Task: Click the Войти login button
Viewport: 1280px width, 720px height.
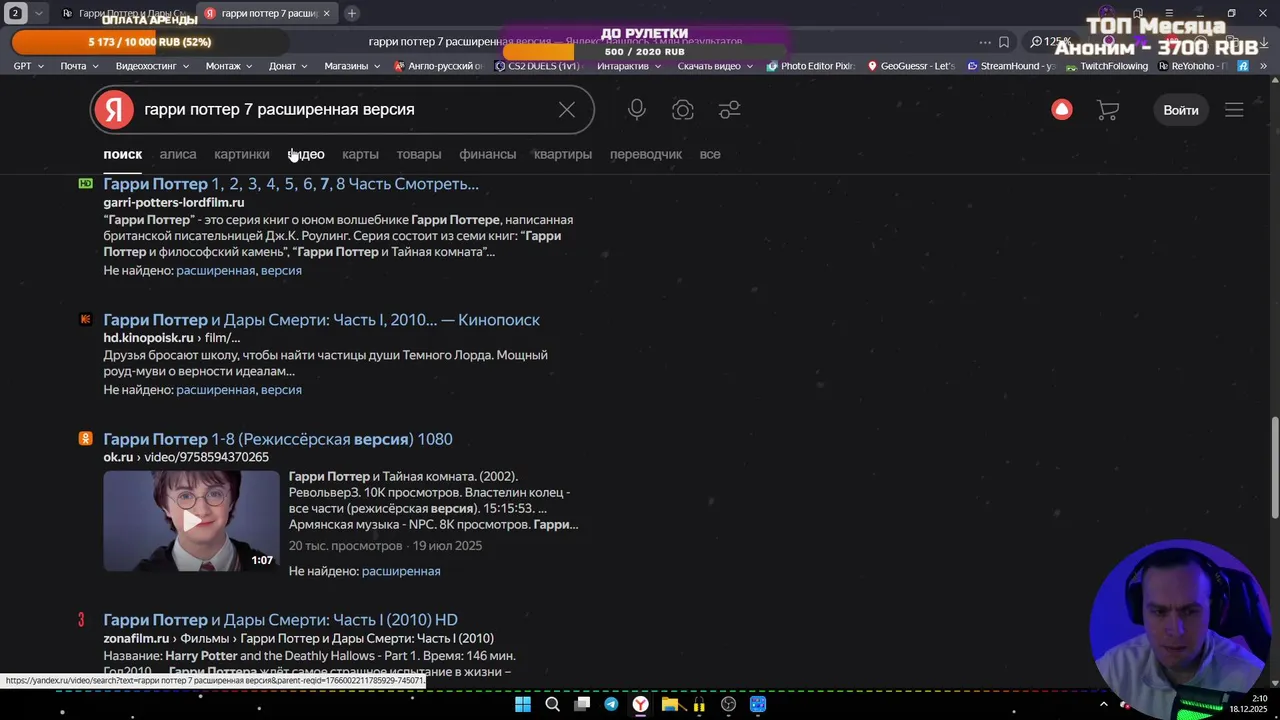Action: point(1181,110)
